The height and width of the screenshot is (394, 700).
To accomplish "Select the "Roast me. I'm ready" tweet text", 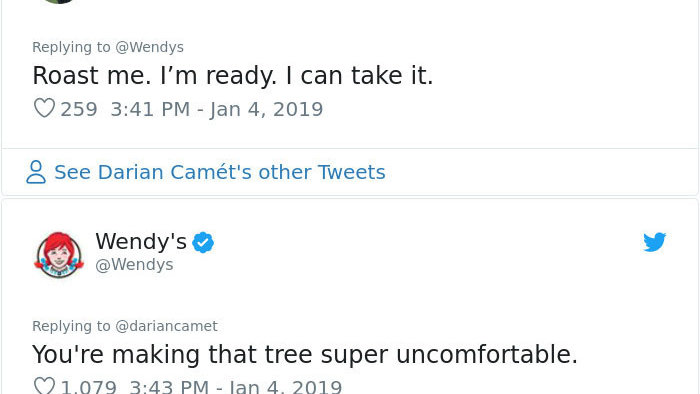I will click(x=233, y=75).
